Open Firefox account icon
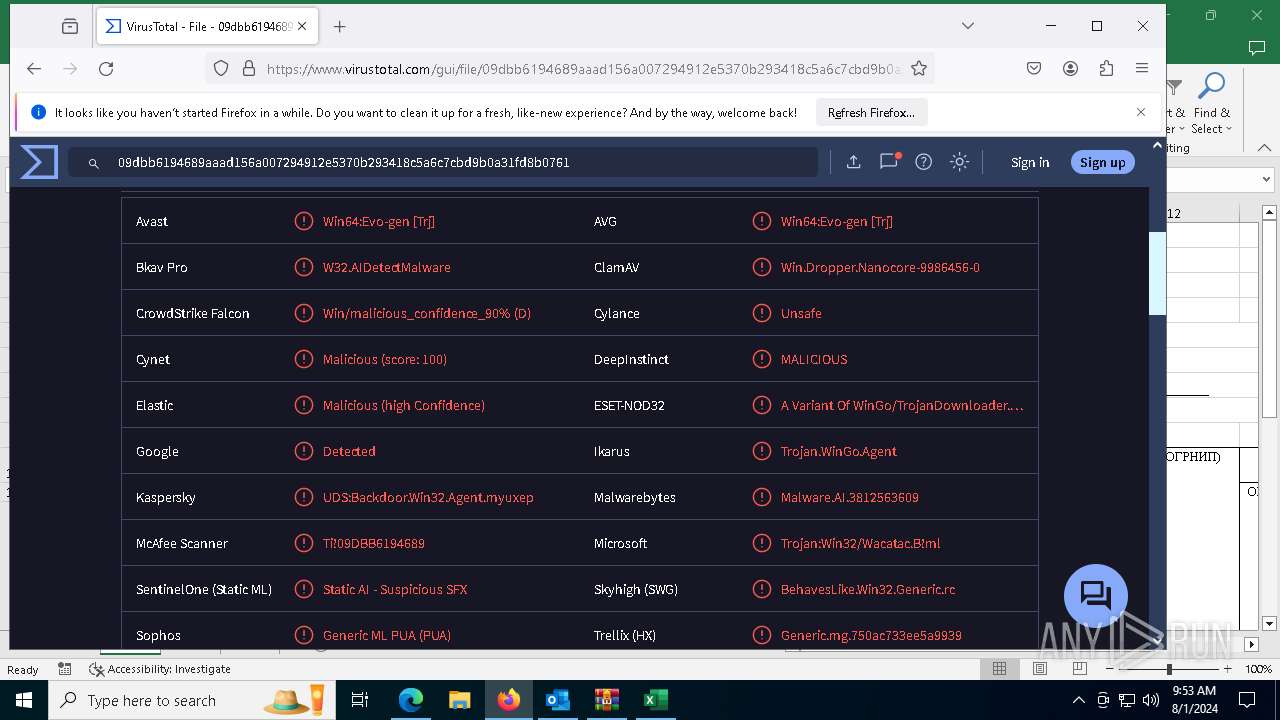Viewport: 1280px width, 720px height. point(1070,69)
